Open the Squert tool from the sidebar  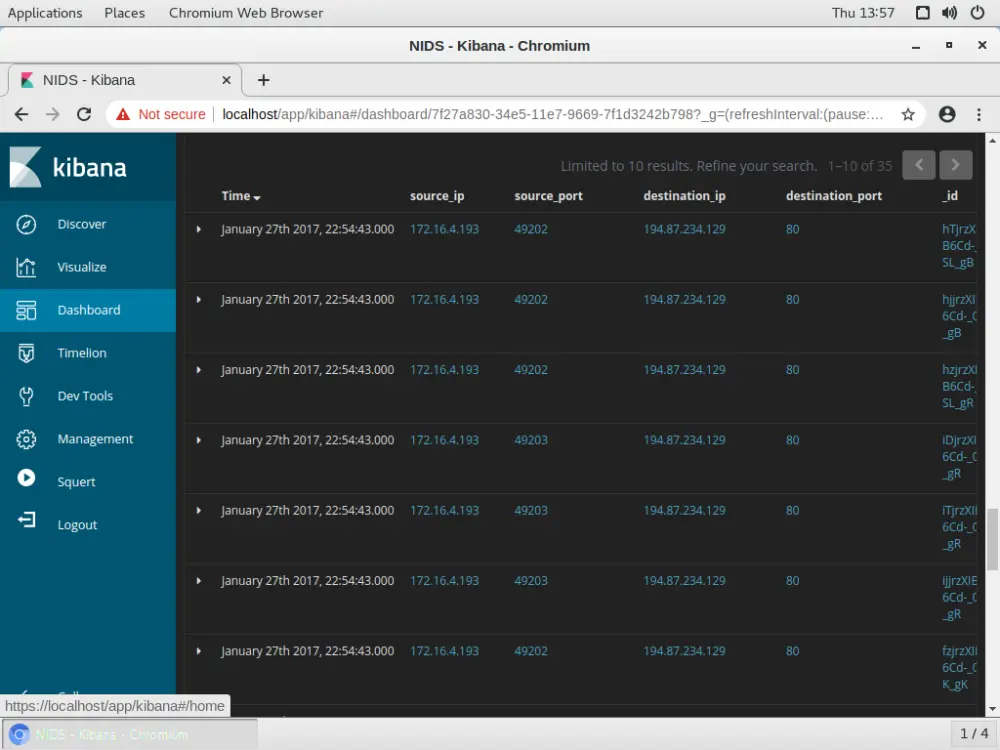77,482
